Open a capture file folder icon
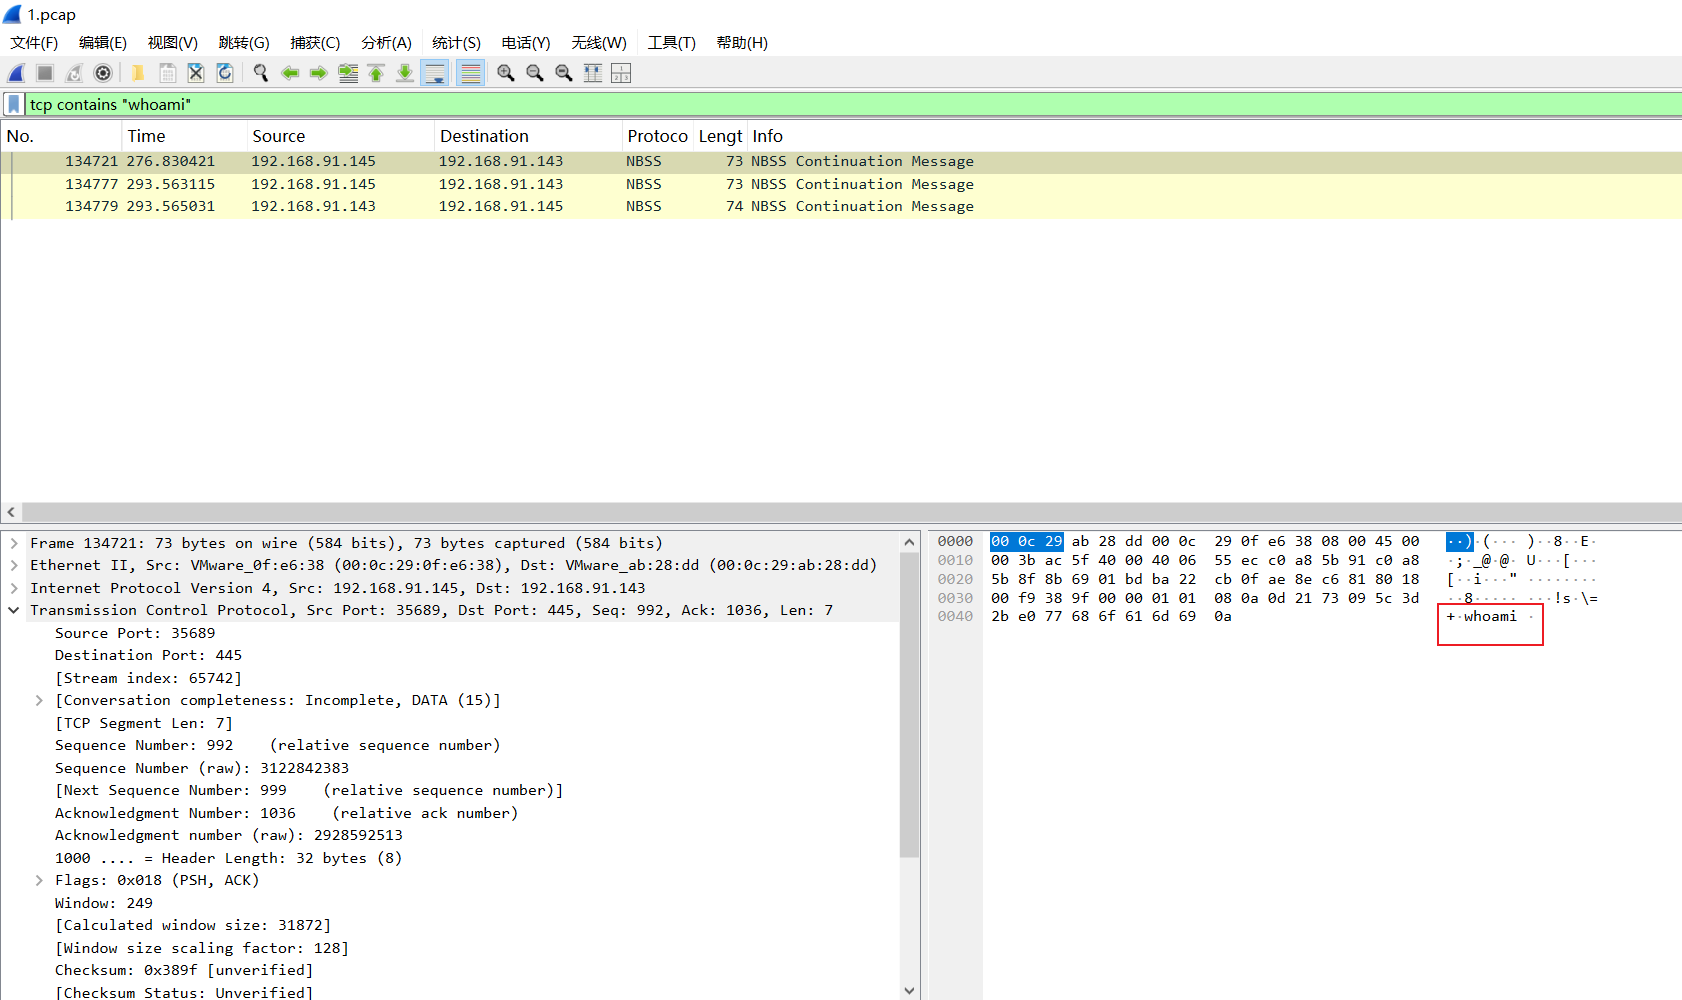The width and height of the screenshot is (1682, 1000). [x=138, y=73]
